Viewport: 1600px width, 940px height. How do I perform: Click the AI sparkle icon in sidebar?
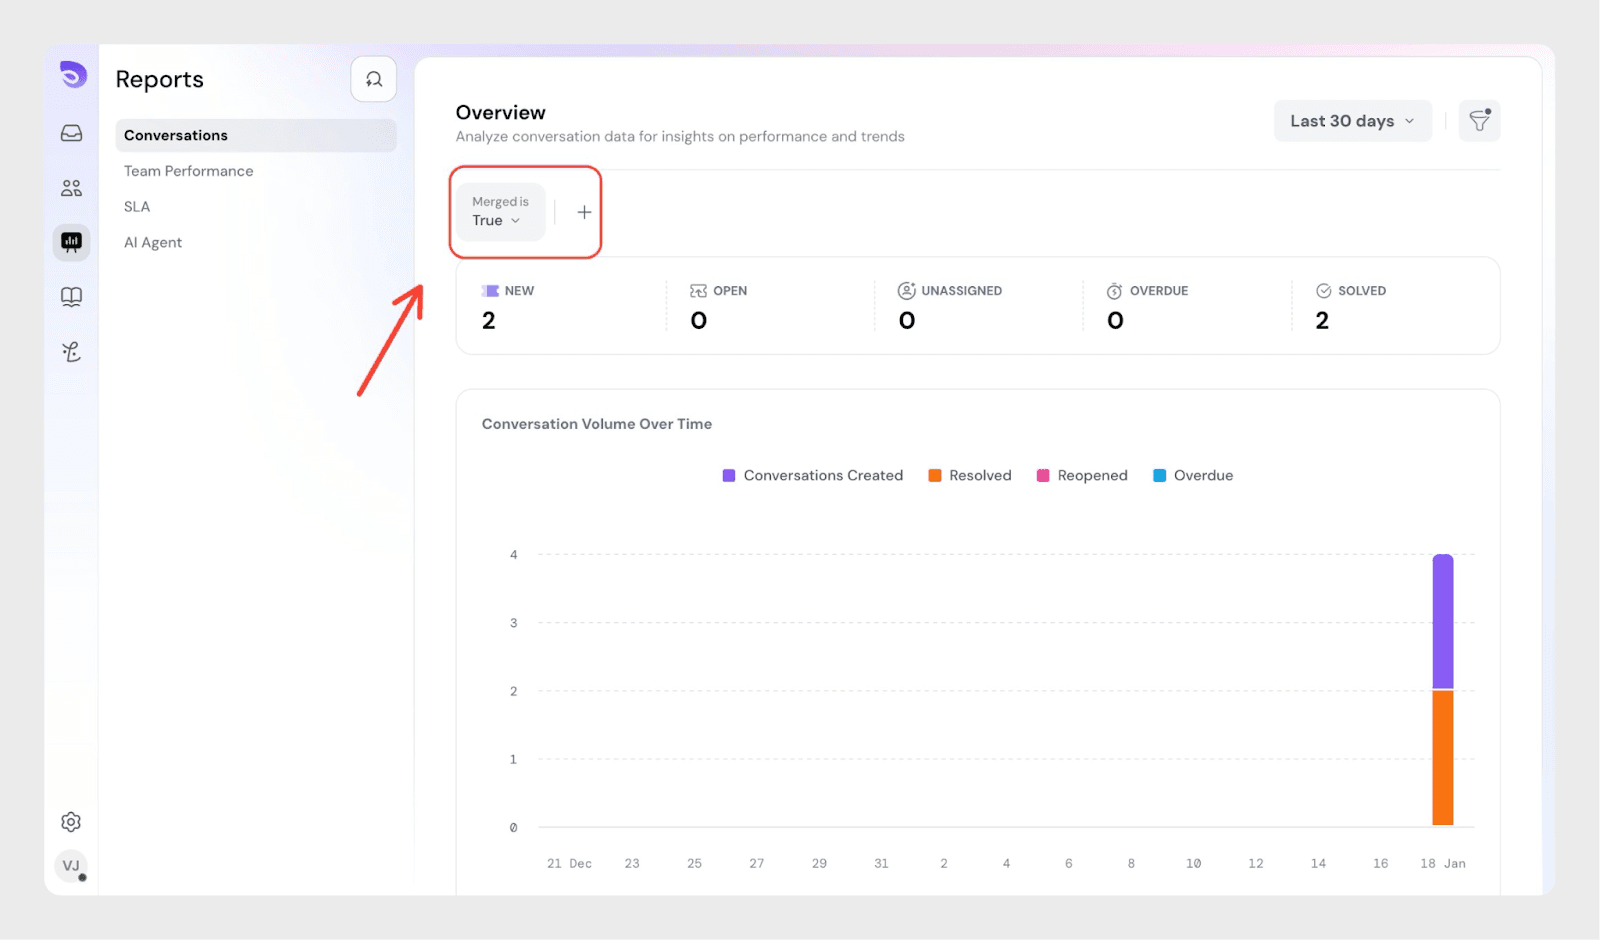[x=72, y=352]
